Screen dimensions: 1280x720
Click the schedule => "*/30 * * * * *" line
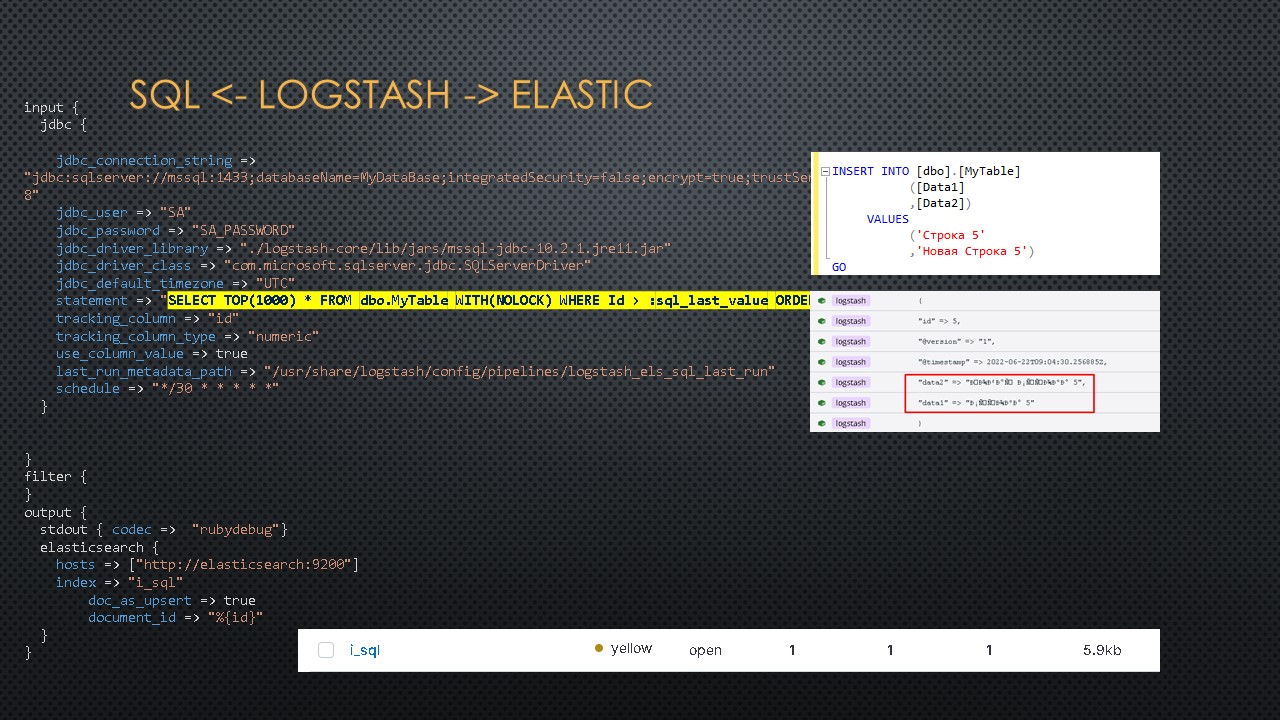click(x=167, y=388)
